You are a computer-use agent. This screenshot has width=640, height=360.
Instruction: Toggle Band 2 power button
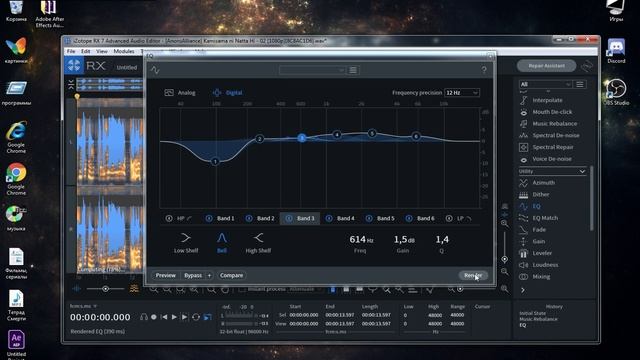[x=249, y=218]
